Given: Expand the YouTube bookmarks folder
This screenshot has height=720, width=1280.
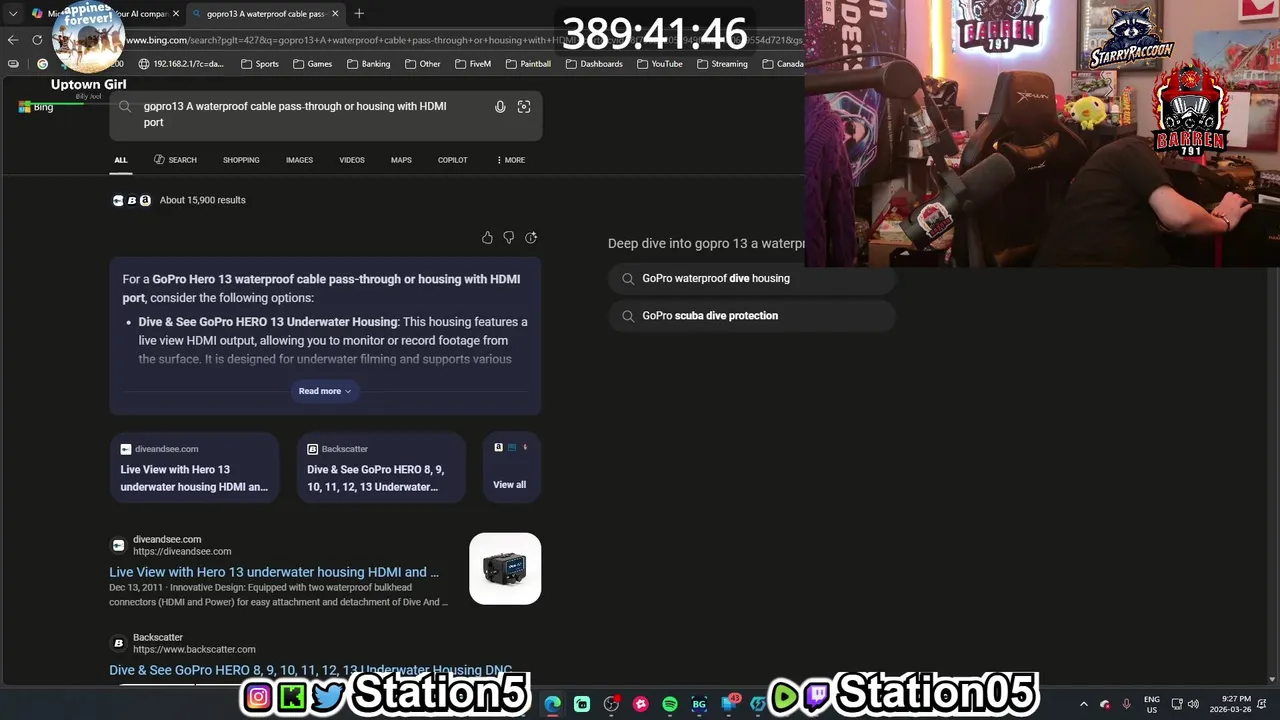Looking at the screenshot, I should pos(659,64).
